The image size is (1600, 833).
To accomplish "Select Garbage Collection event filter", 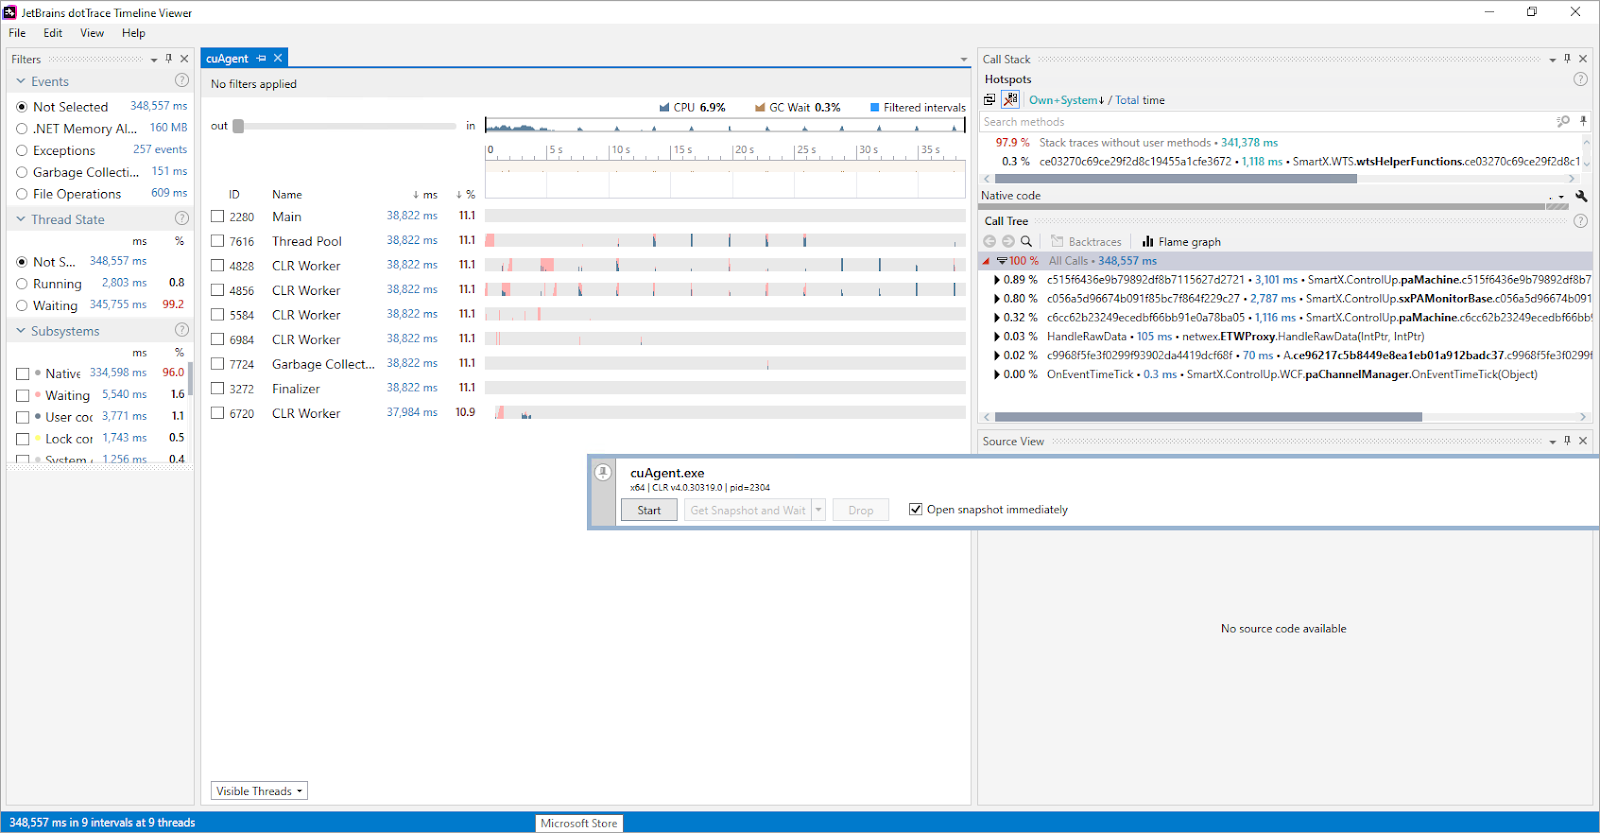I will click(22, 172).
